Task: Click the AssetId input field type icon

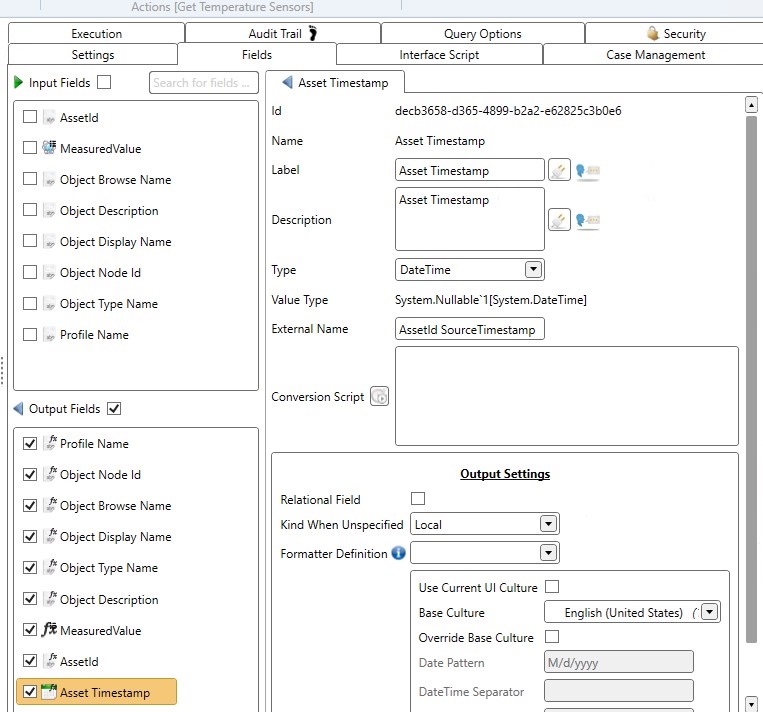Action: pos(49,117)
